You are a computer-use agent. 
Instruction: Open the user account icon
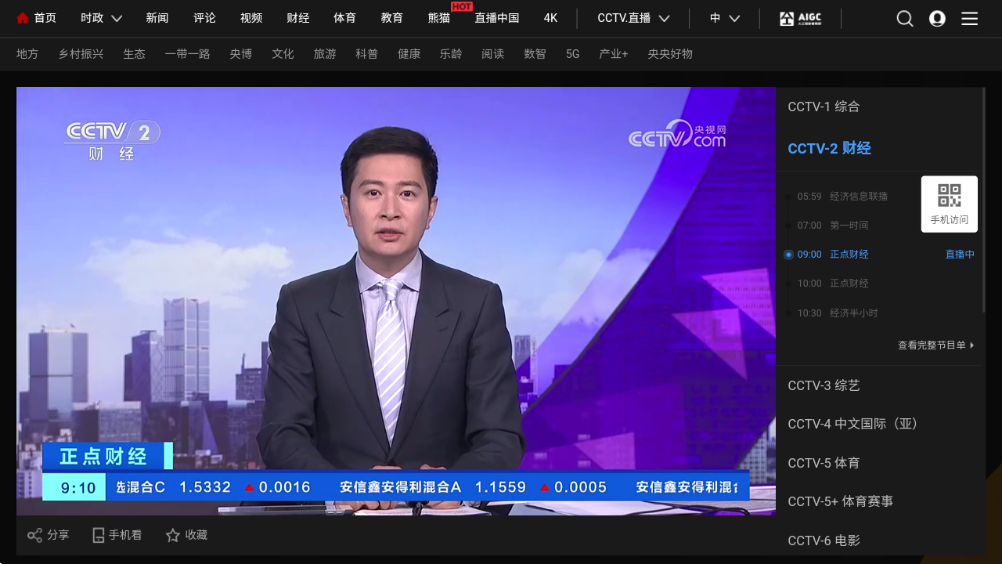(937, 19)
